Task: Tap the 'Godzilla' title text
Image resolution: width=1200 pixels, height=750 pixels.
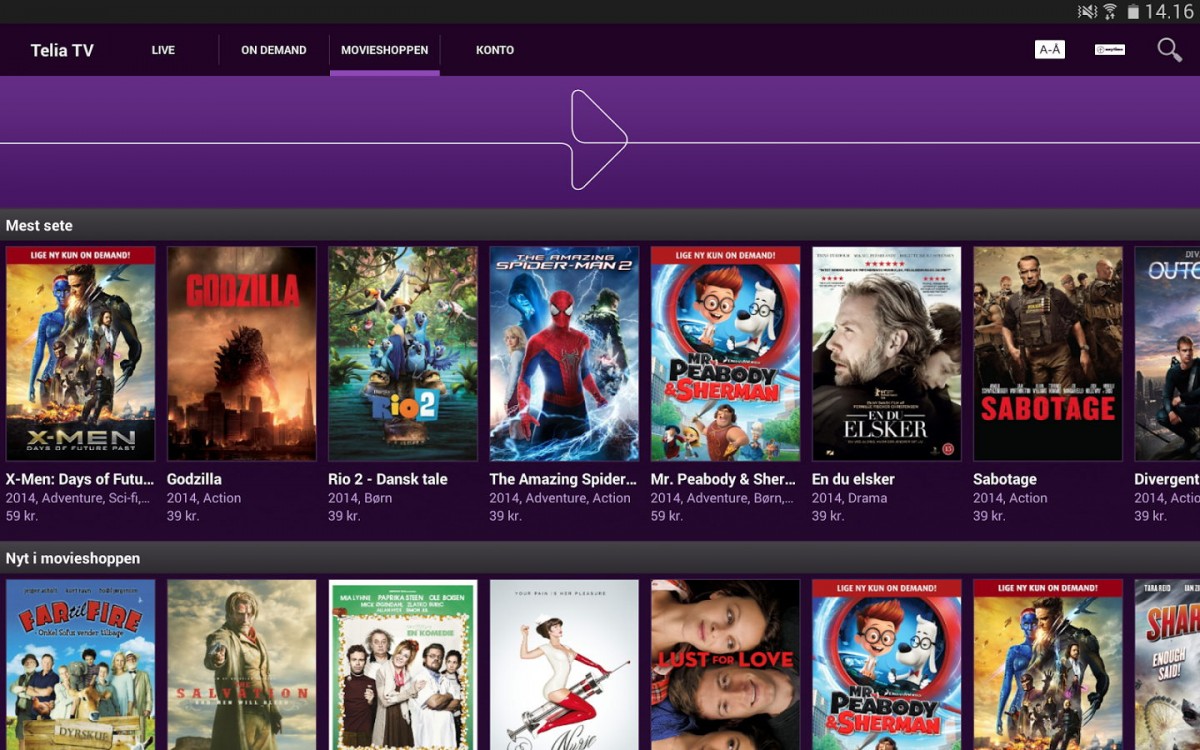Action: pyautogui.click(x=194, y=479)
